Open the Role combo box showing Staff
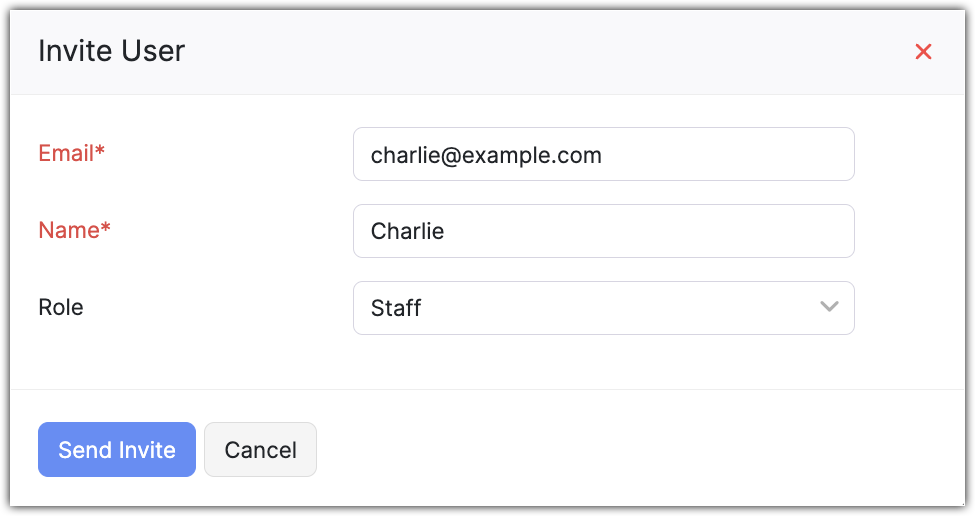This screenshot has width=975, height=516. tap(603, 307)
